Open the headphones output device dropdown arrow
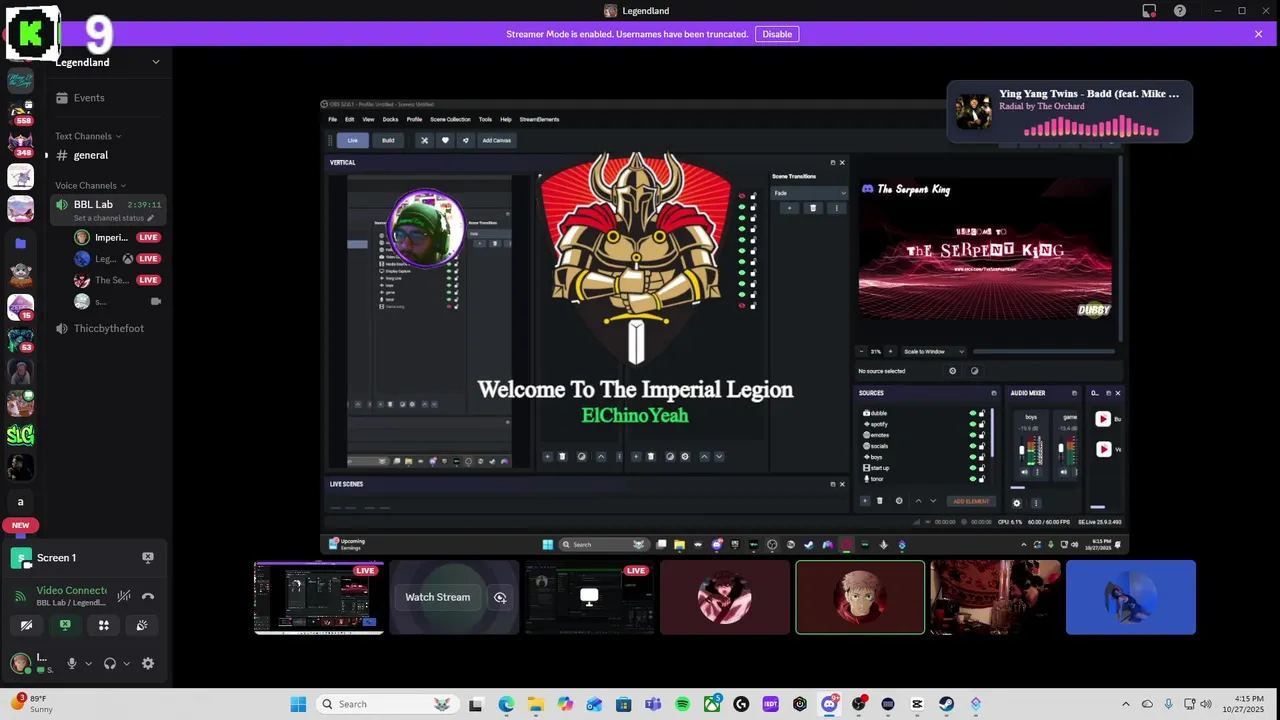The width and height of the screenshot is (1280, 720). pyautogui.click(x=127, y=663)
